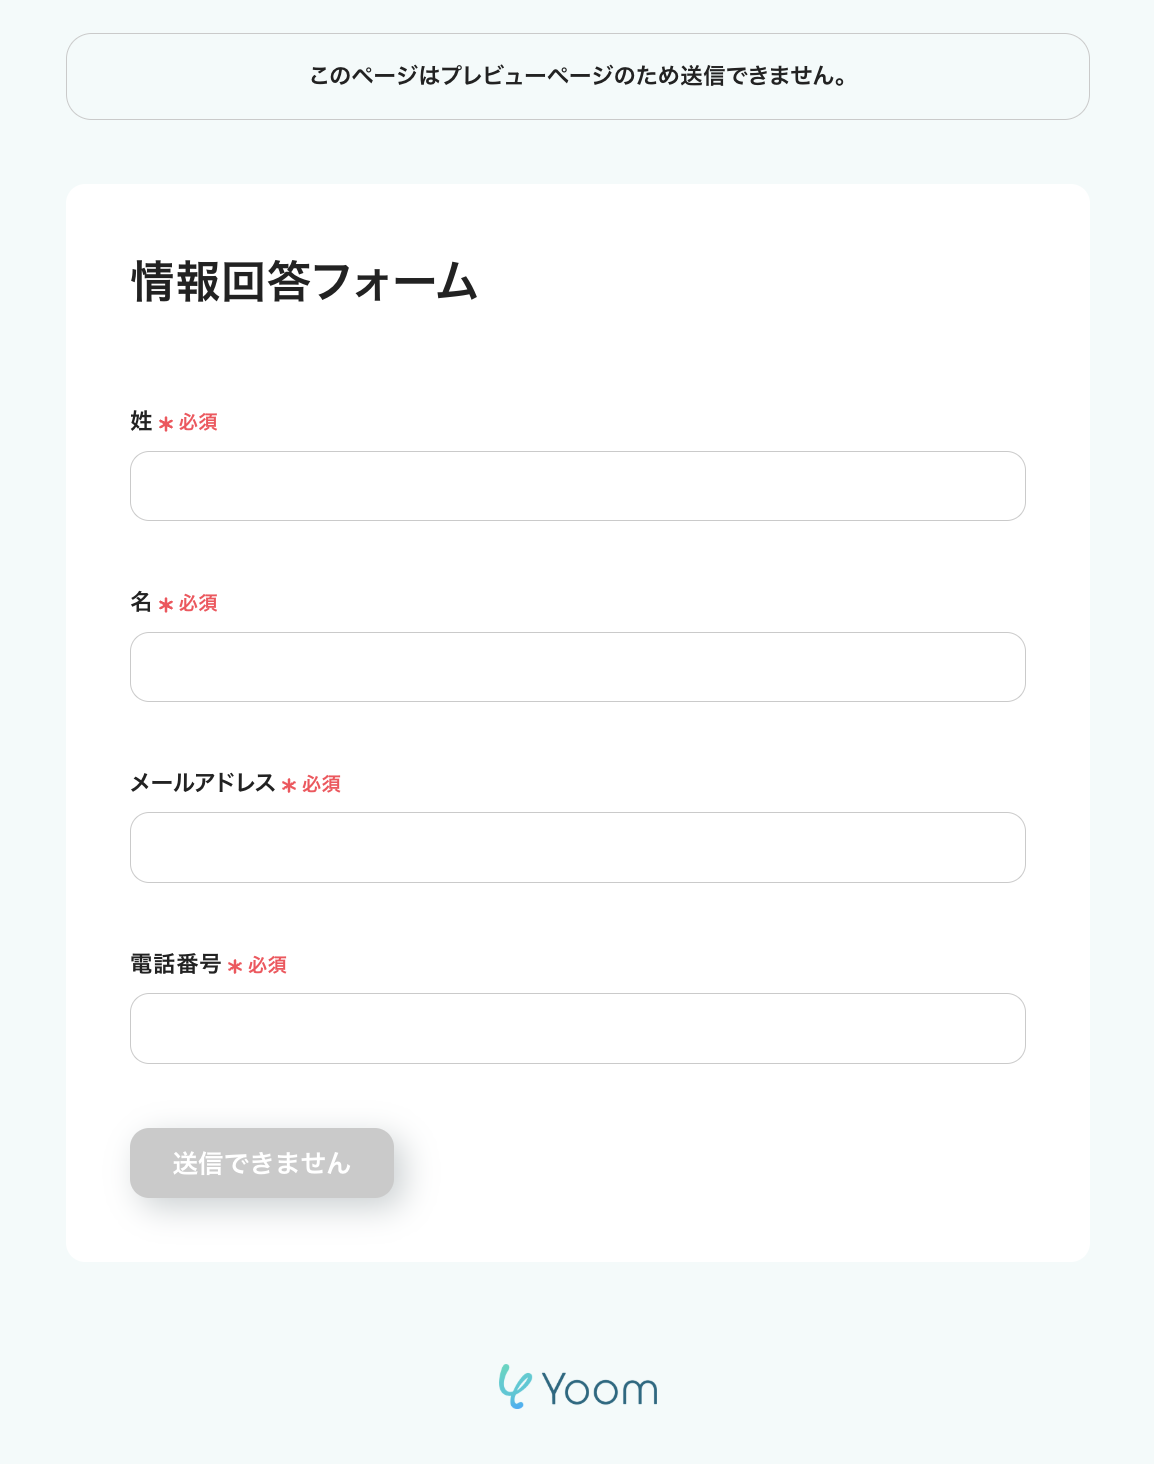Click the red asterisk beside 姓
The width and height of the screenshot is (1154, 1464).
point(166,424)
